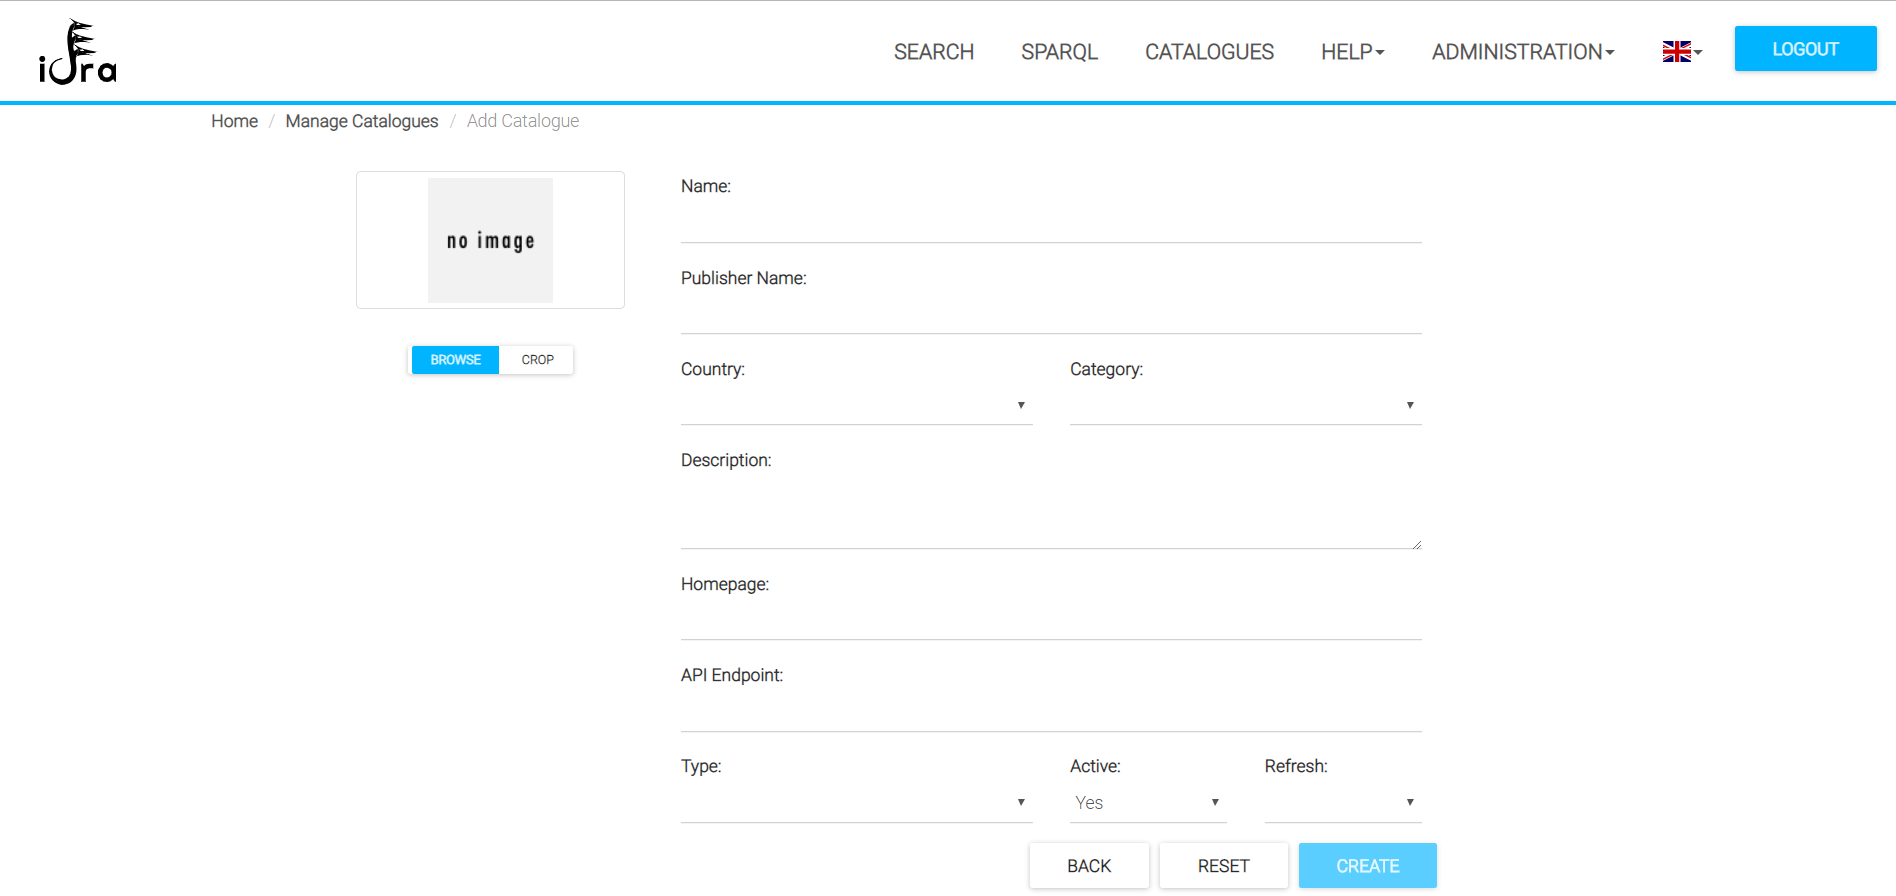Click the CROP button

pyautogui.click(x=537, y=360)
